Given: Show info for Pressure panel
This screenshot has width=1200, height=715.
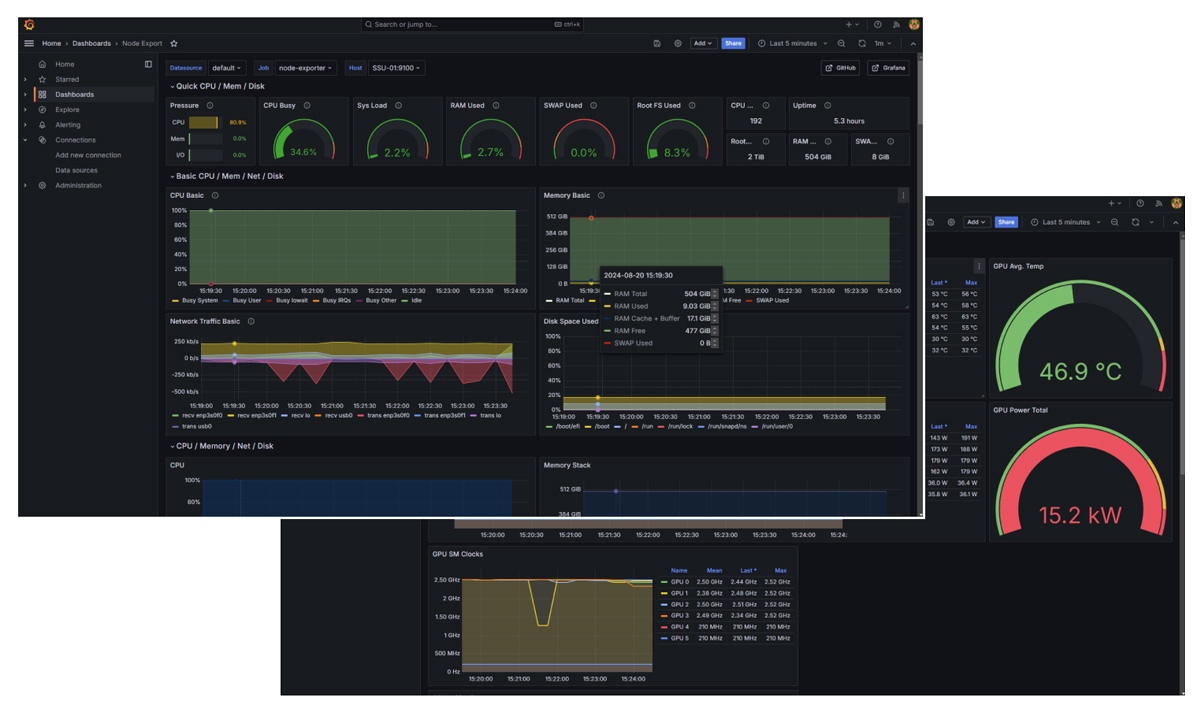Looking at the screenshot, I should point(210,105).
